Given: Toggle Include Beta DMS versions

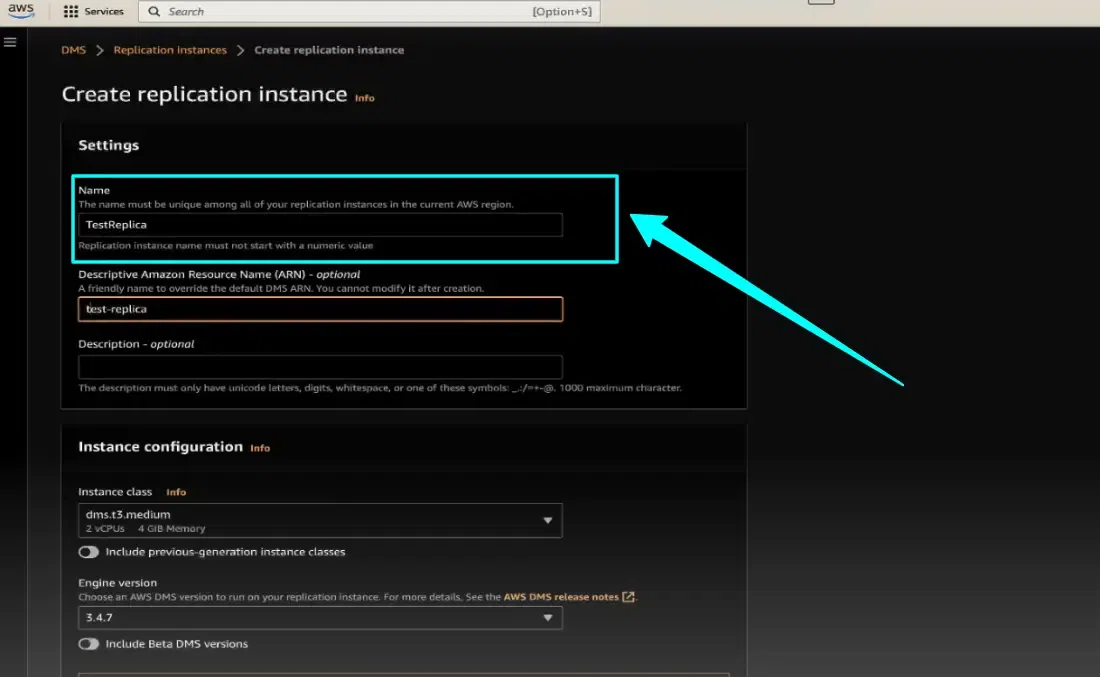Looking at the screenshot, I should click(x=88, y=644).
